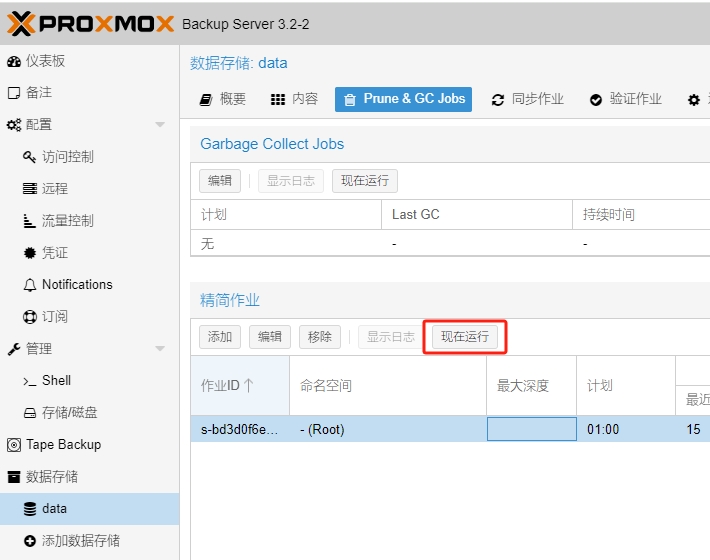Collapse the 管理 section arrow
This screenshot has width=710, height=560.
[x=160, y=349]
